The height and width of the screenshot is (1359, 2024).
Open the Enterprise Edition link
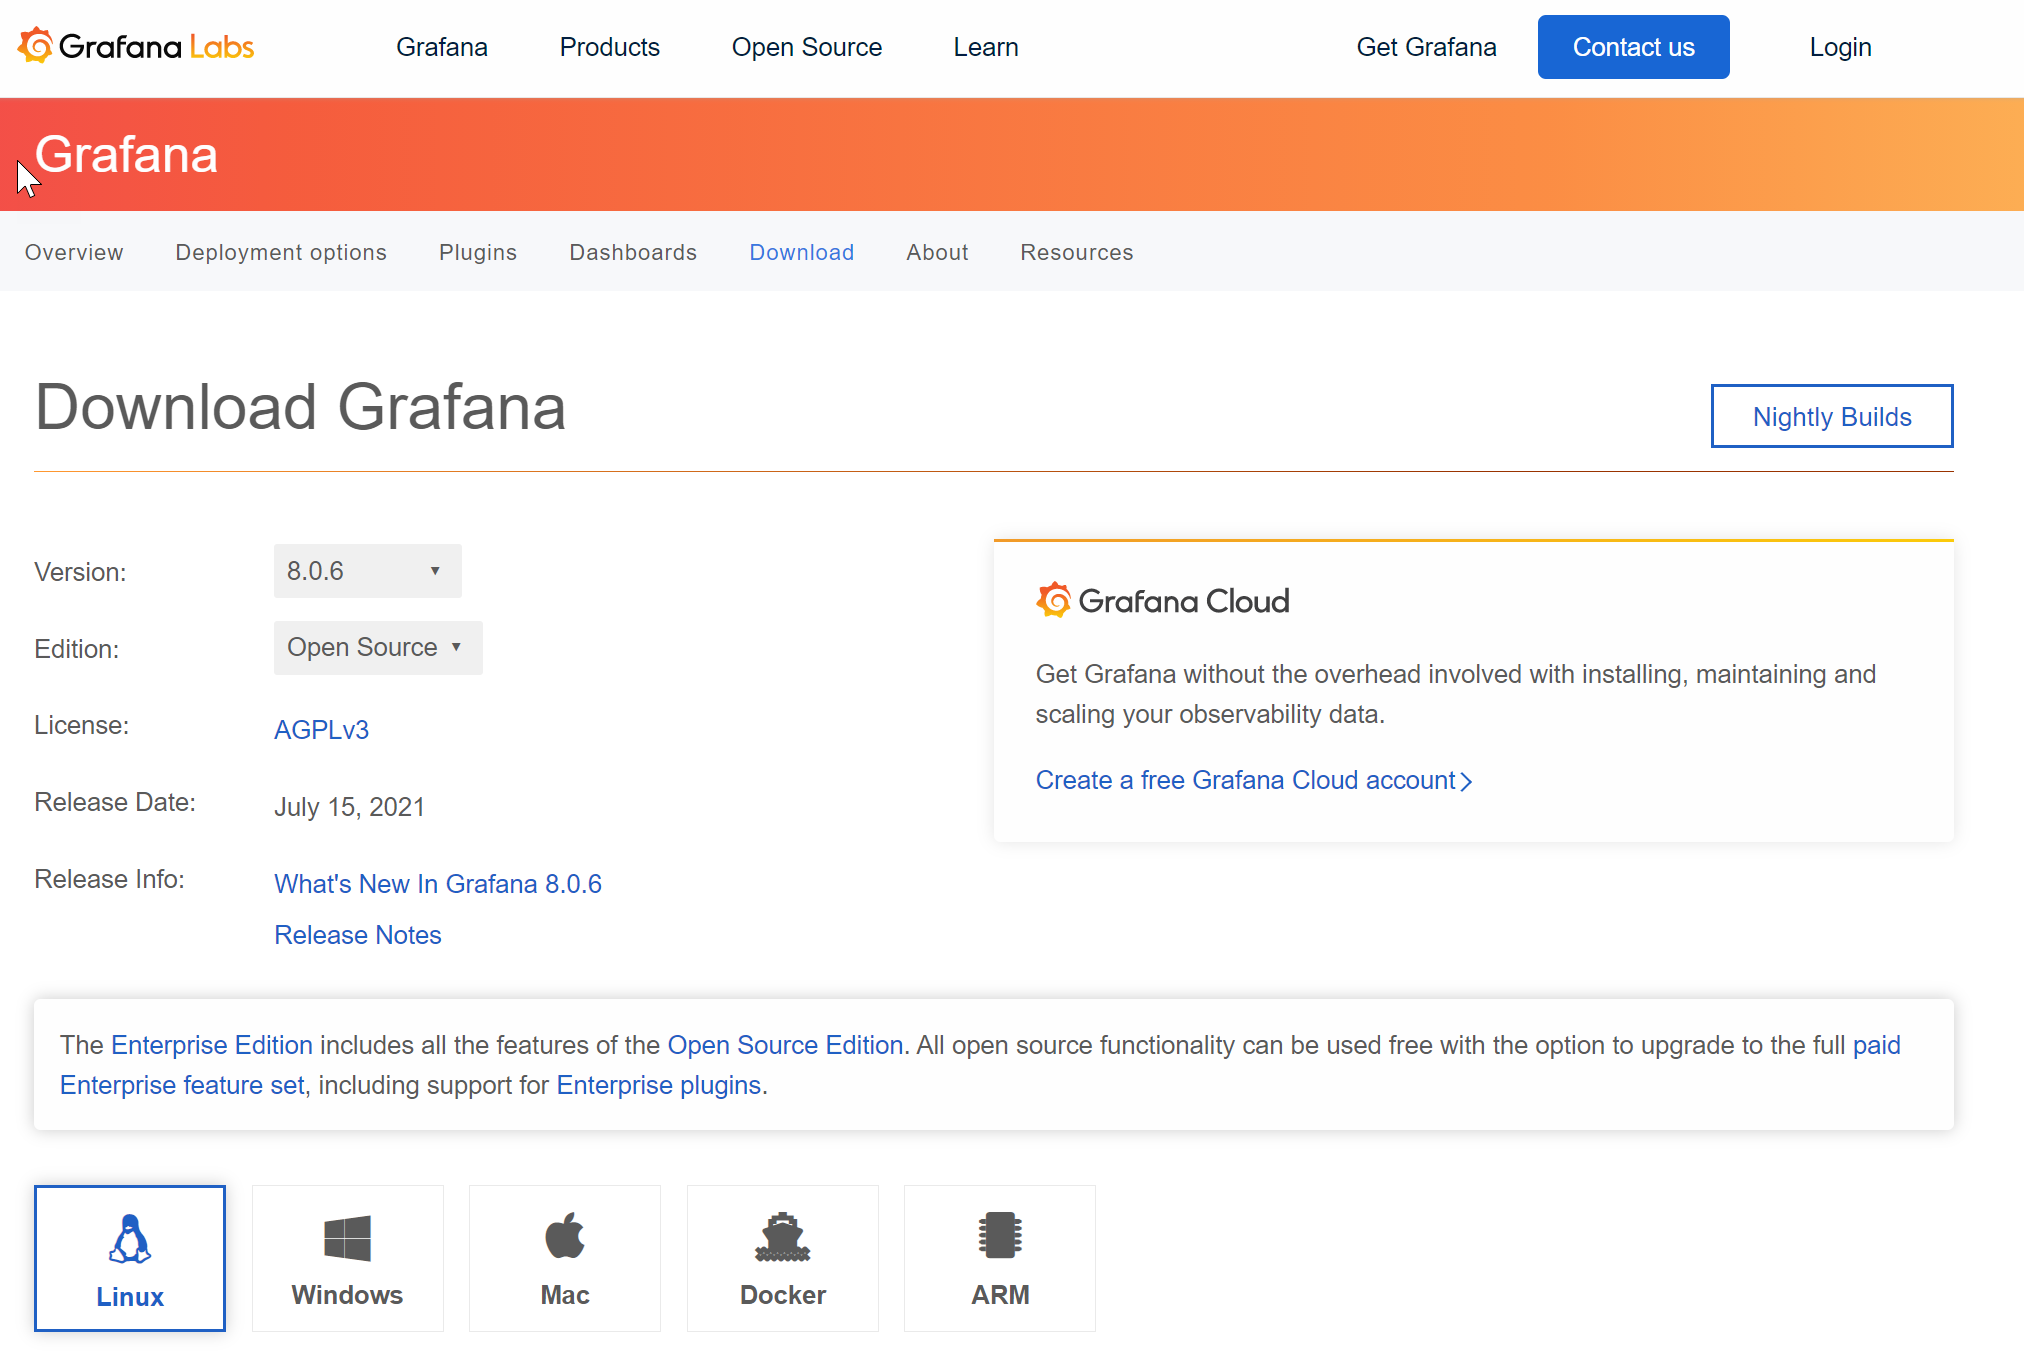coord(212,1045)
